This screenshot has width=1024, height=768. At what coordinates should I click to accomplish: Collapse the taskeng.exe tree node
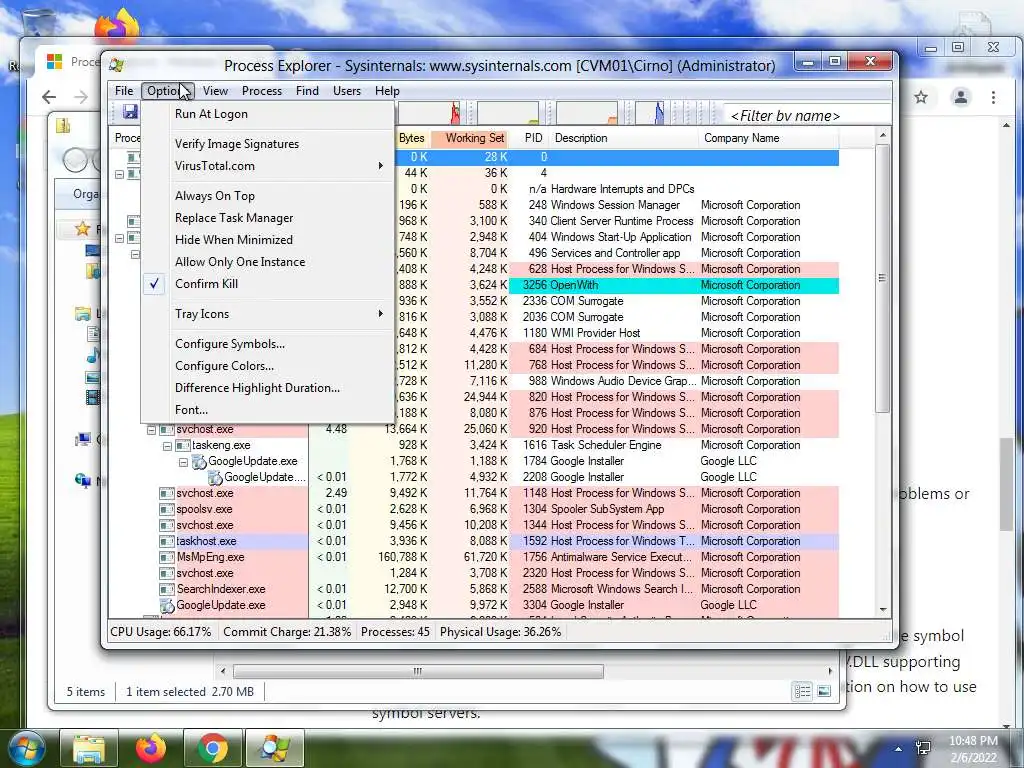167,446
